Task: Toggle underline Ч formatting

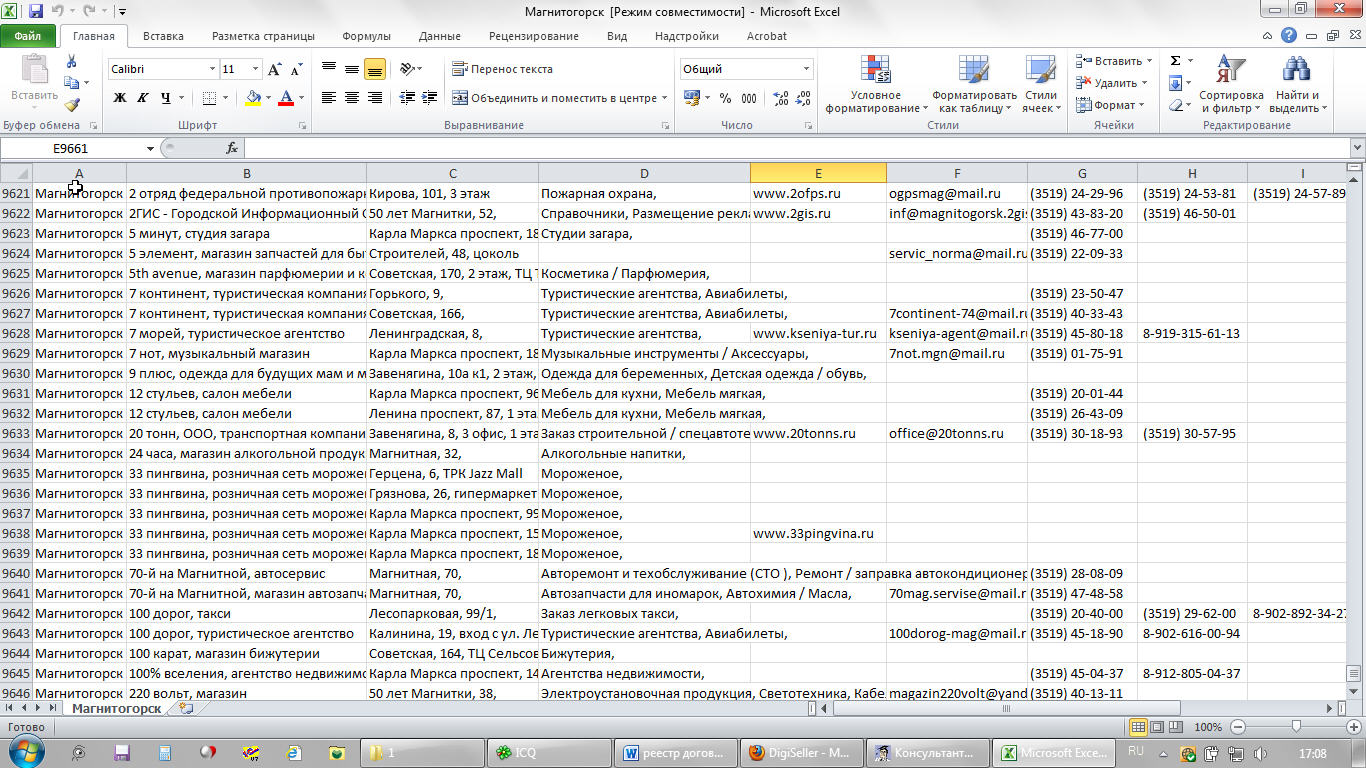Action: (x=165, y=98)
